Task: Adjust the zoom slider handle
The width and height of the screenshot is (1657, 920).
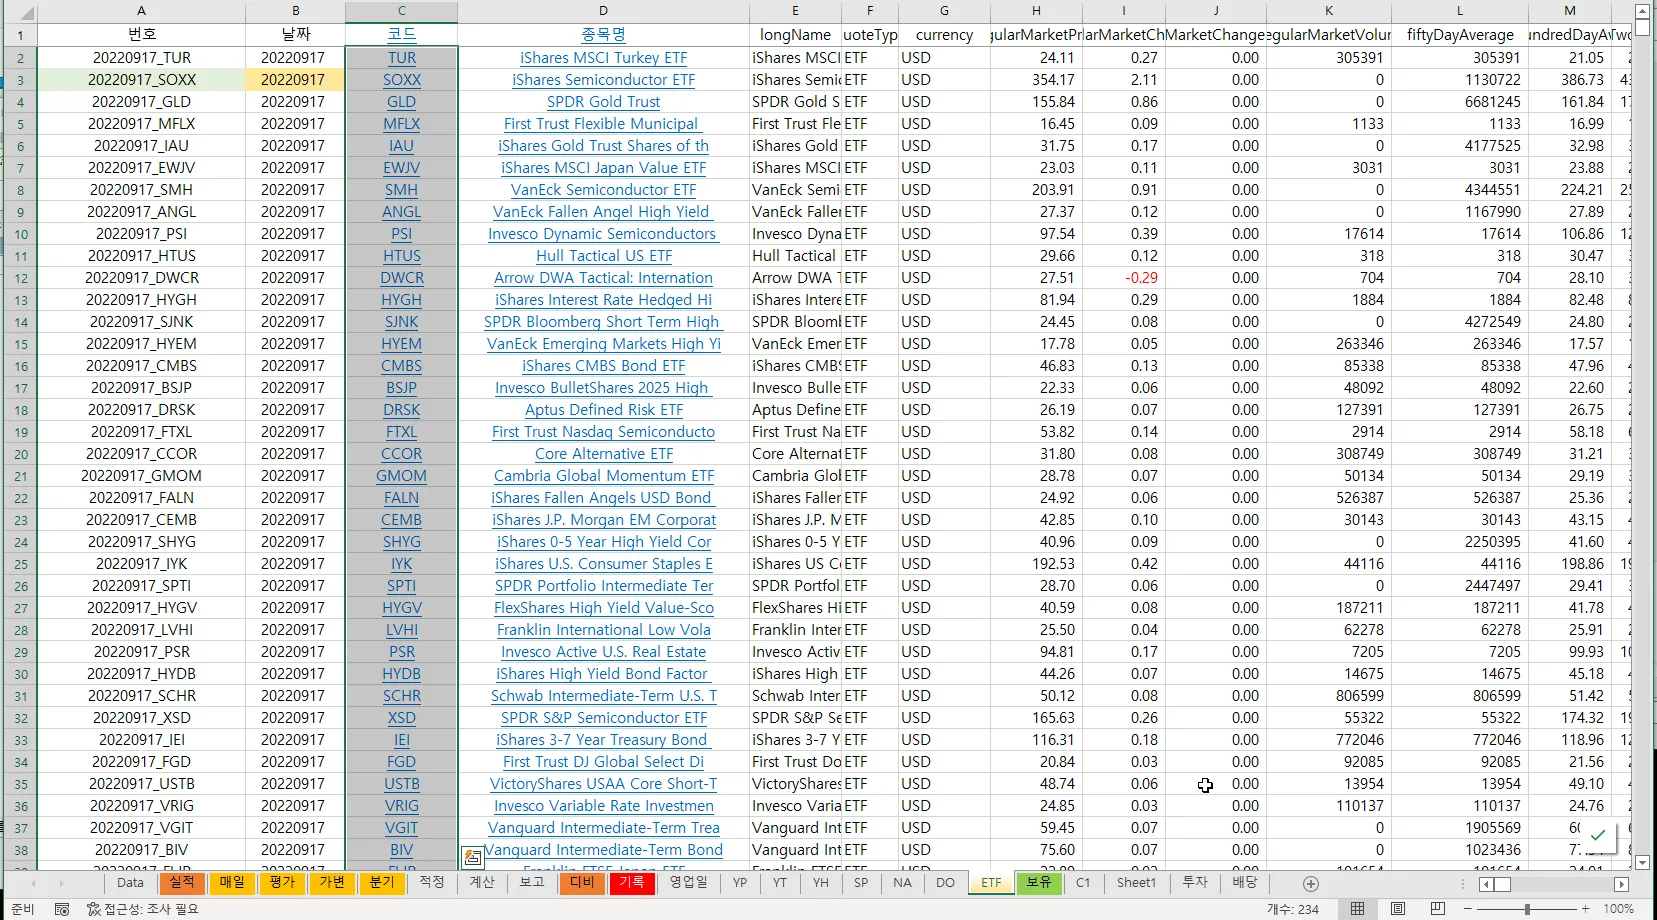Action: coord(1527,909)
